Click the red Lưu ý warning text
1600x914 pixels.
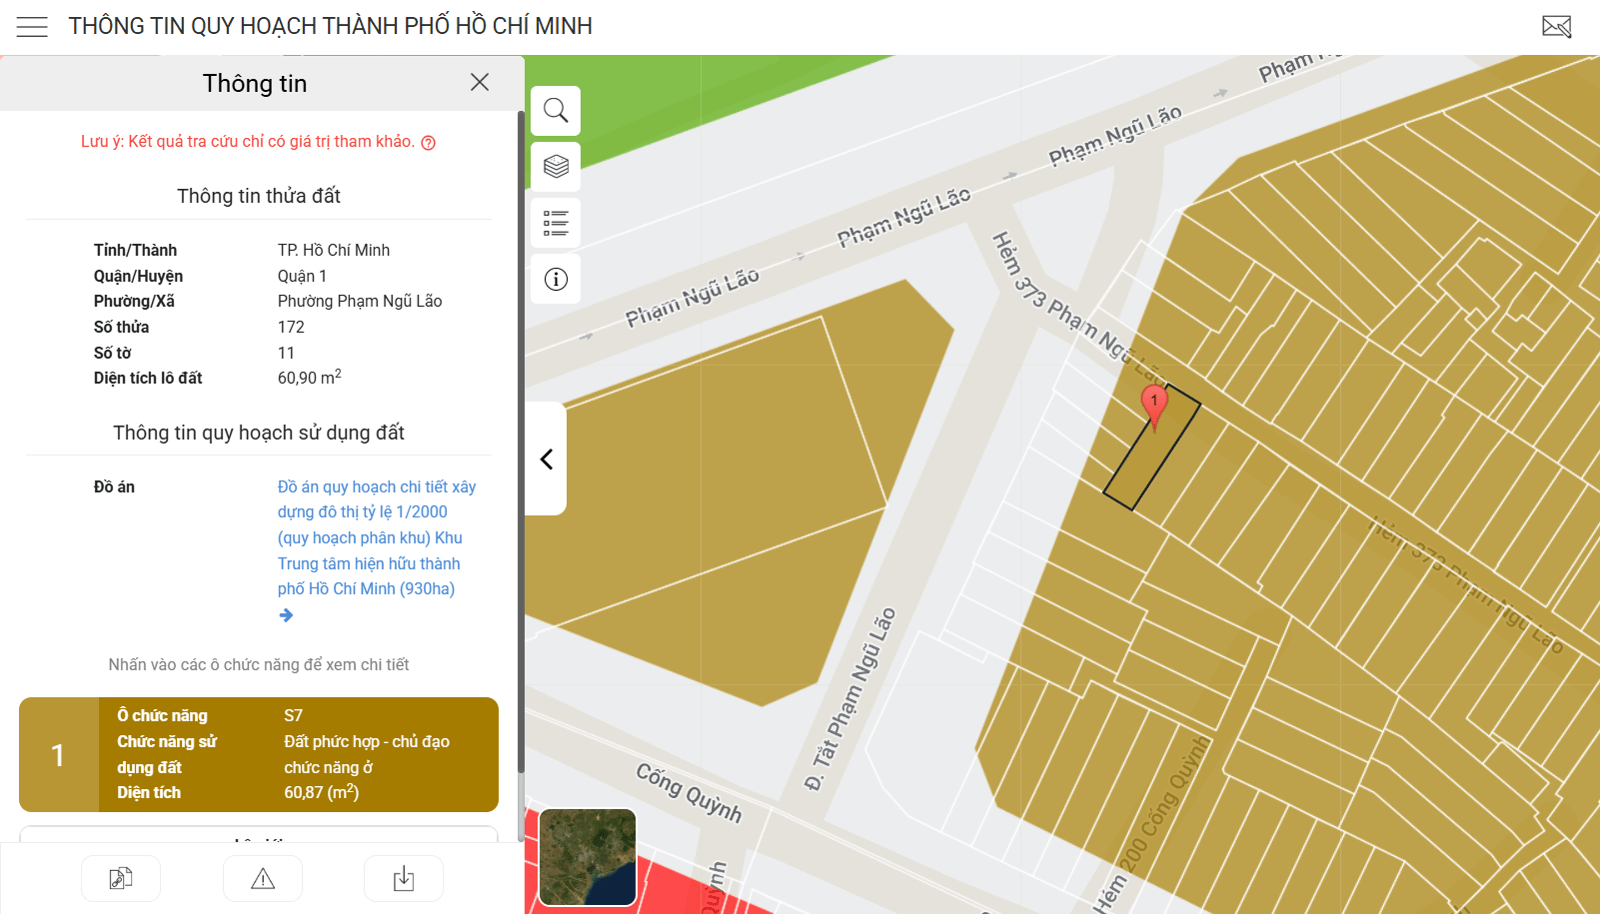pyautogui.click(x=248, y=142)
